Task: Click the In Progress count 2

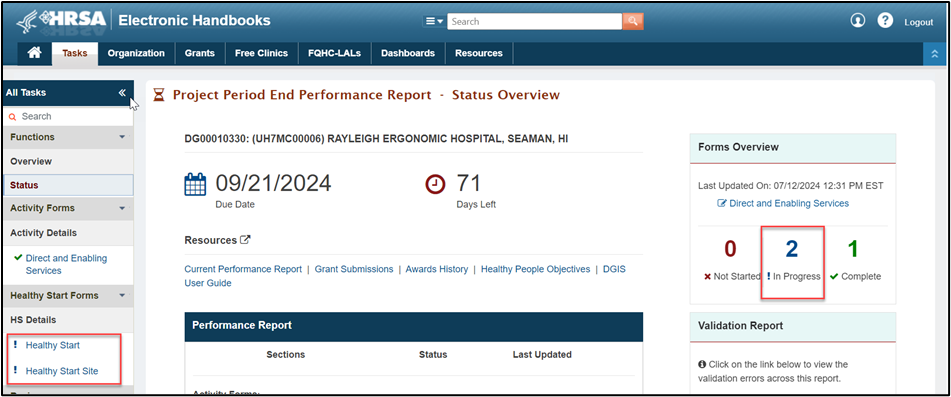Action: pyautogui.click(x=792, y=249)
